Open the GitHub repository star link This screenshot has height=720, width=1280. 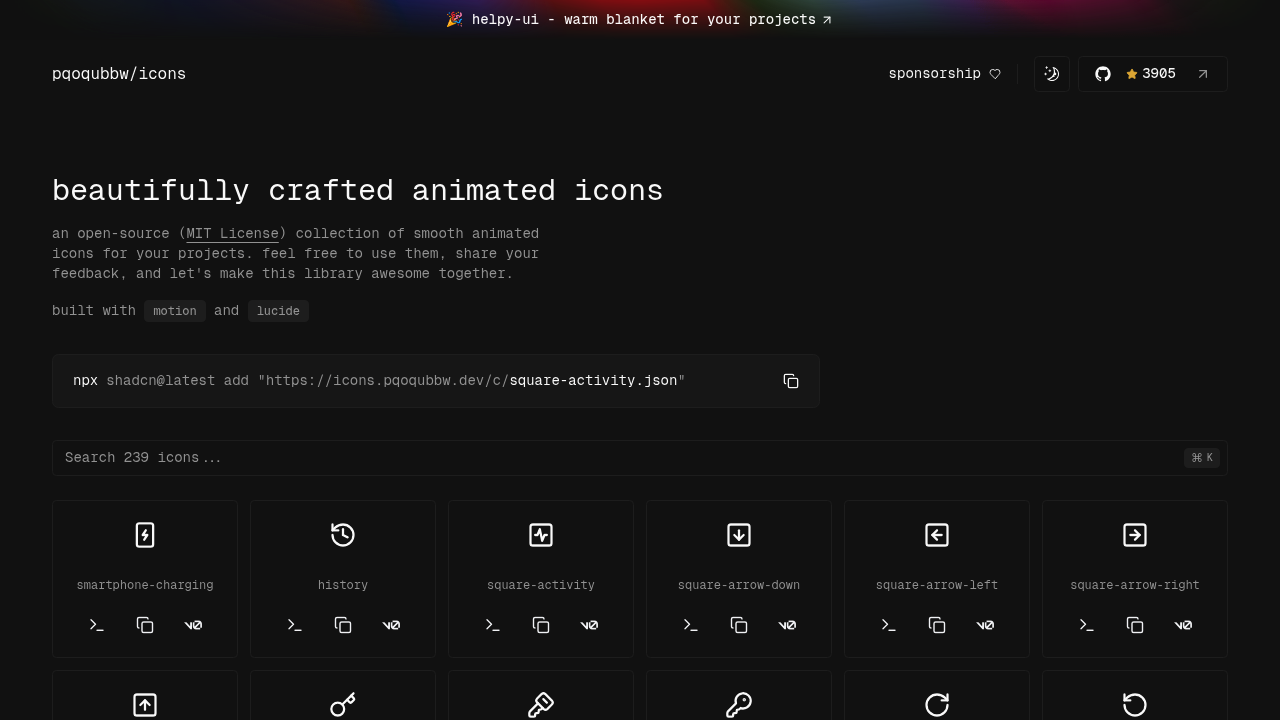click(x=1152, y=74)
